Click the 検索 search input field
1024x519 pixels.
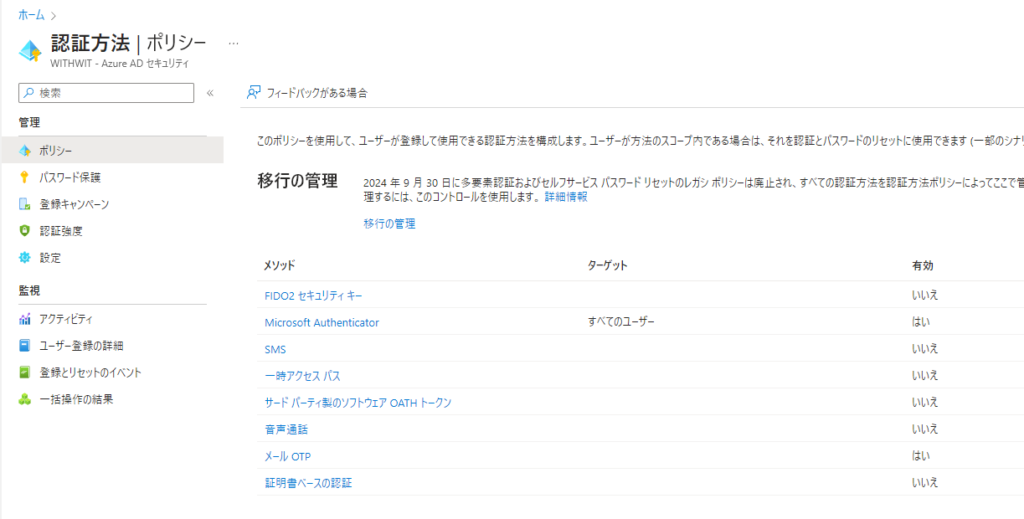click(x=106, y=93)
